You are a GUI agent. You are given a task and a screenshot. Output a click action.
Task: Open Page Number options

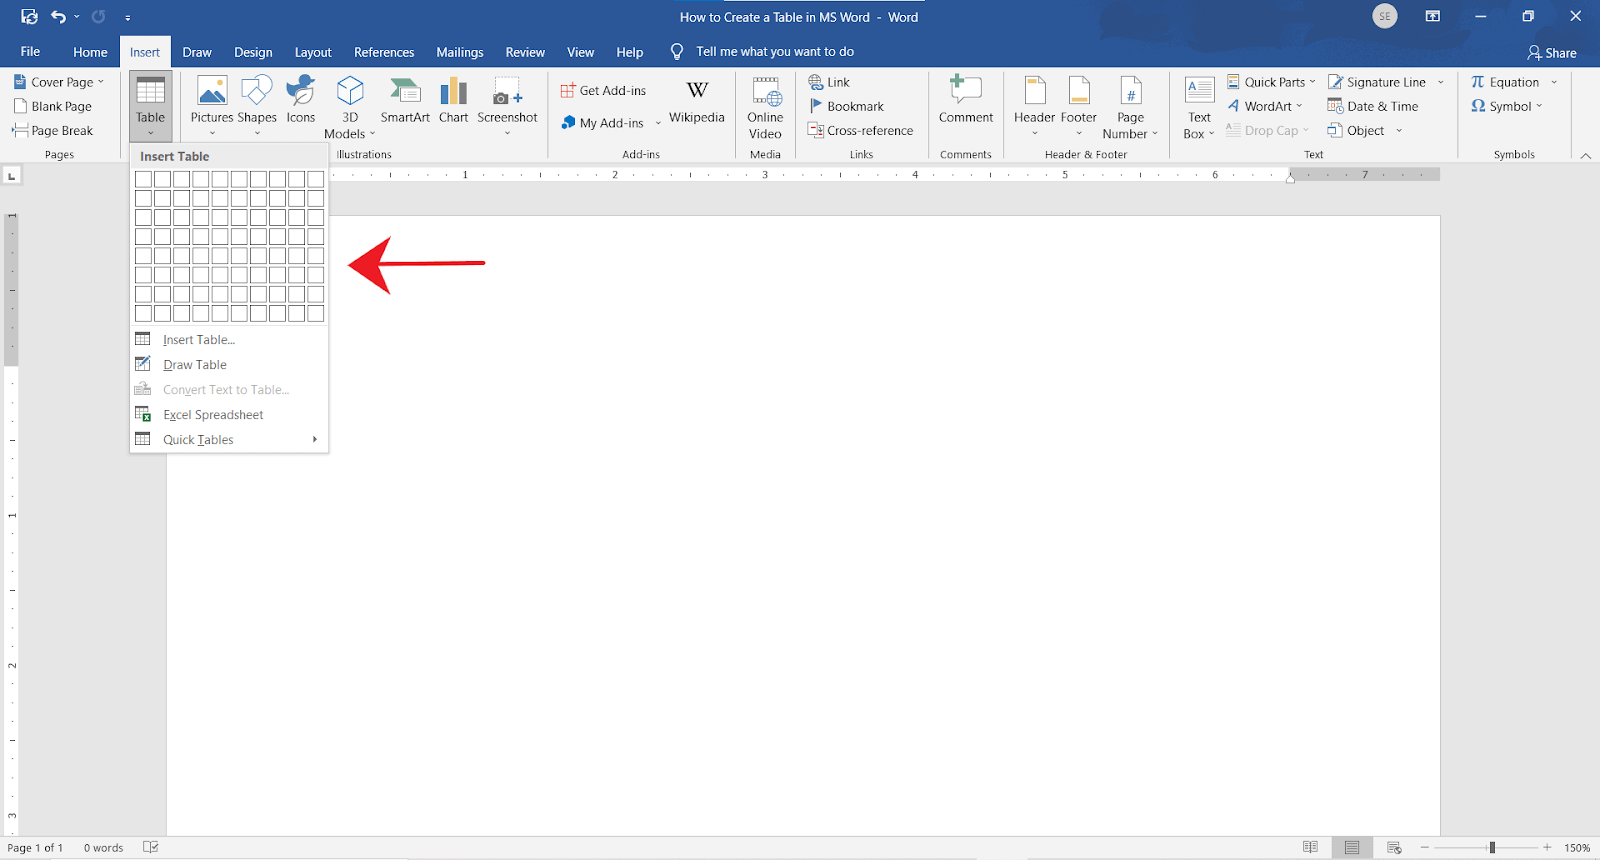(x=1130, y=107)
